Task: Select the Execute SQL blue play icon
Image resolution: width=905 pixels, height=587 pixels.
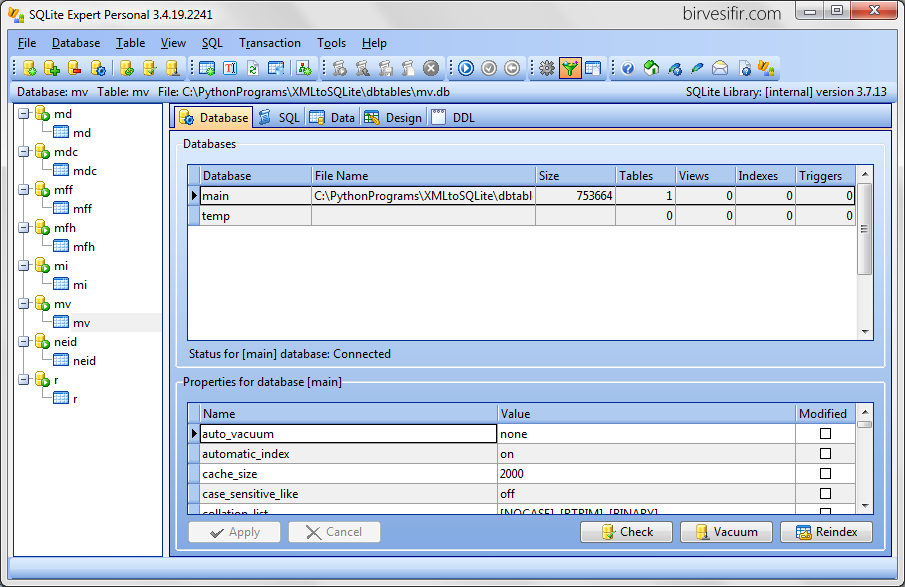Action: pyautogui.click(x=465, y=68)
